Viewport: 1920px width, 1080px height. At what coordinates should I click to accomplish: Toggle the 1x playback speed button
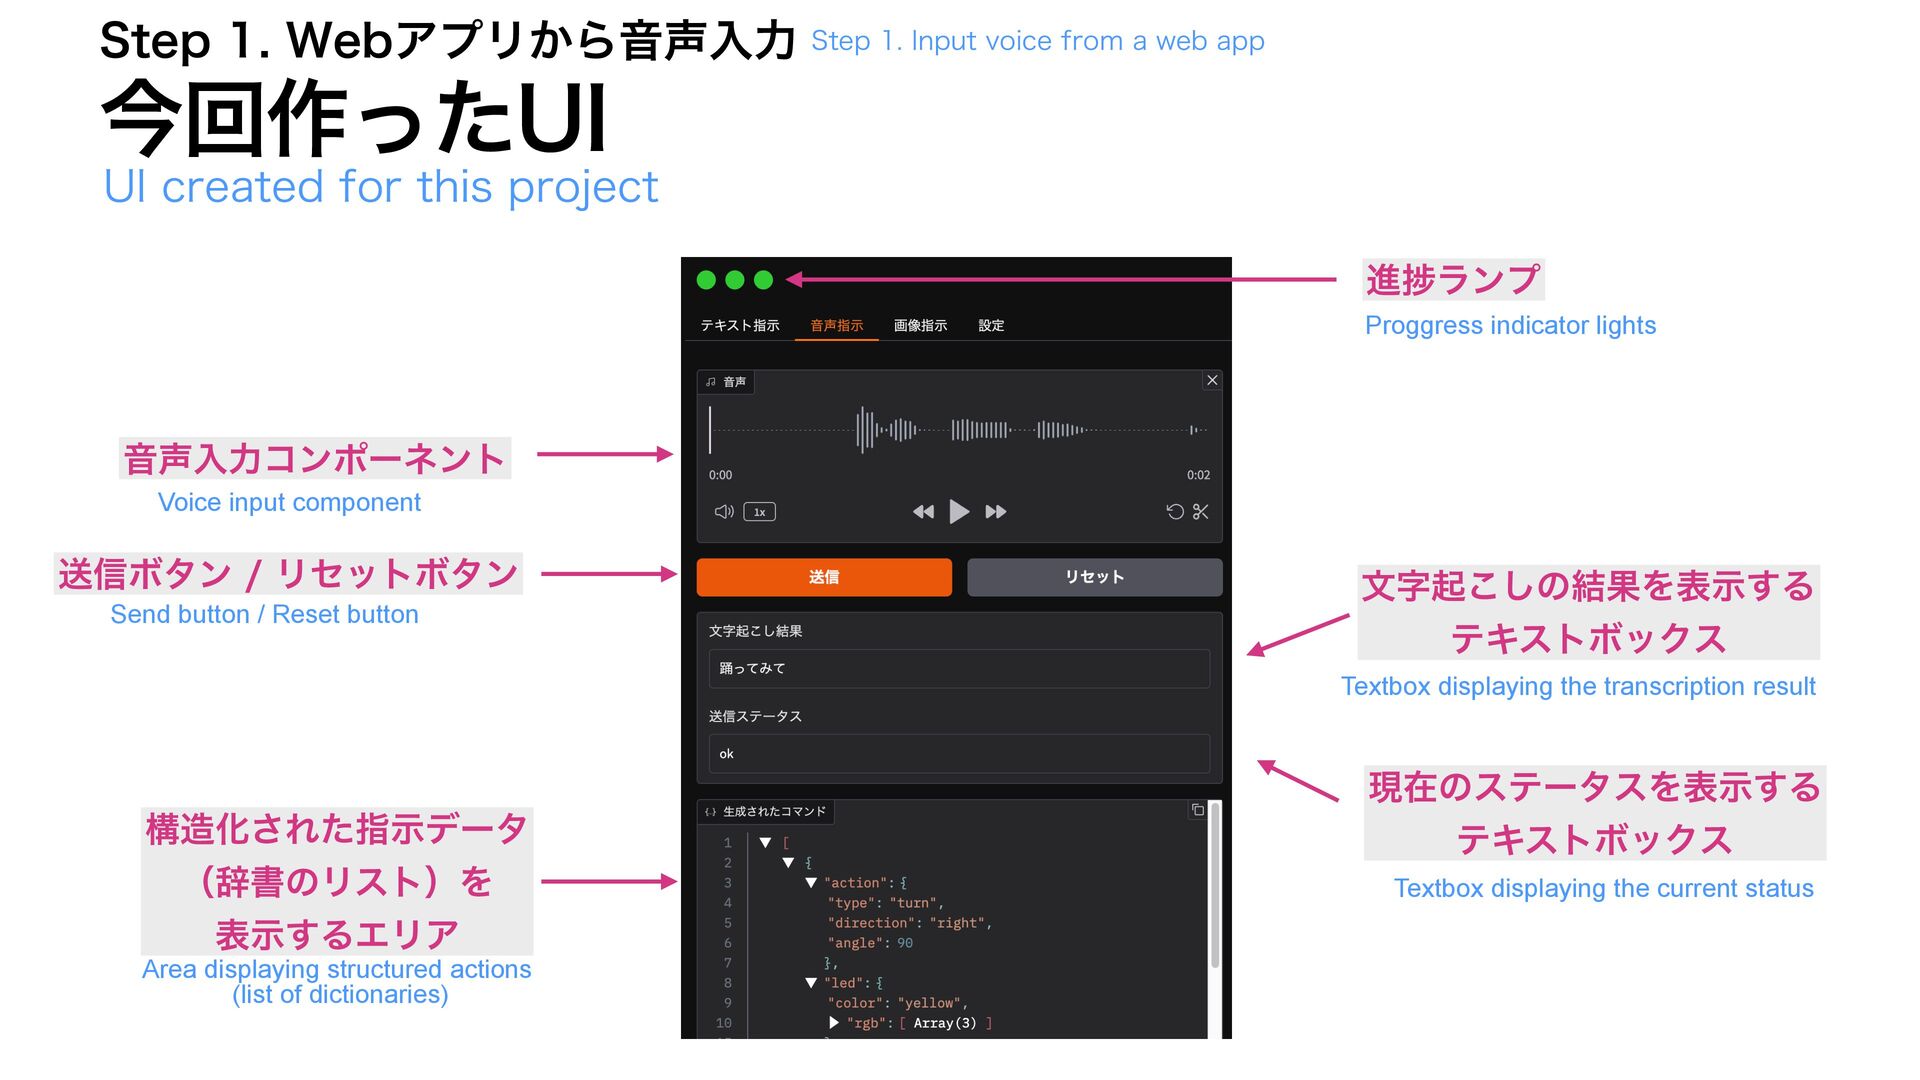pyautogui.click(x=760, y=512)
